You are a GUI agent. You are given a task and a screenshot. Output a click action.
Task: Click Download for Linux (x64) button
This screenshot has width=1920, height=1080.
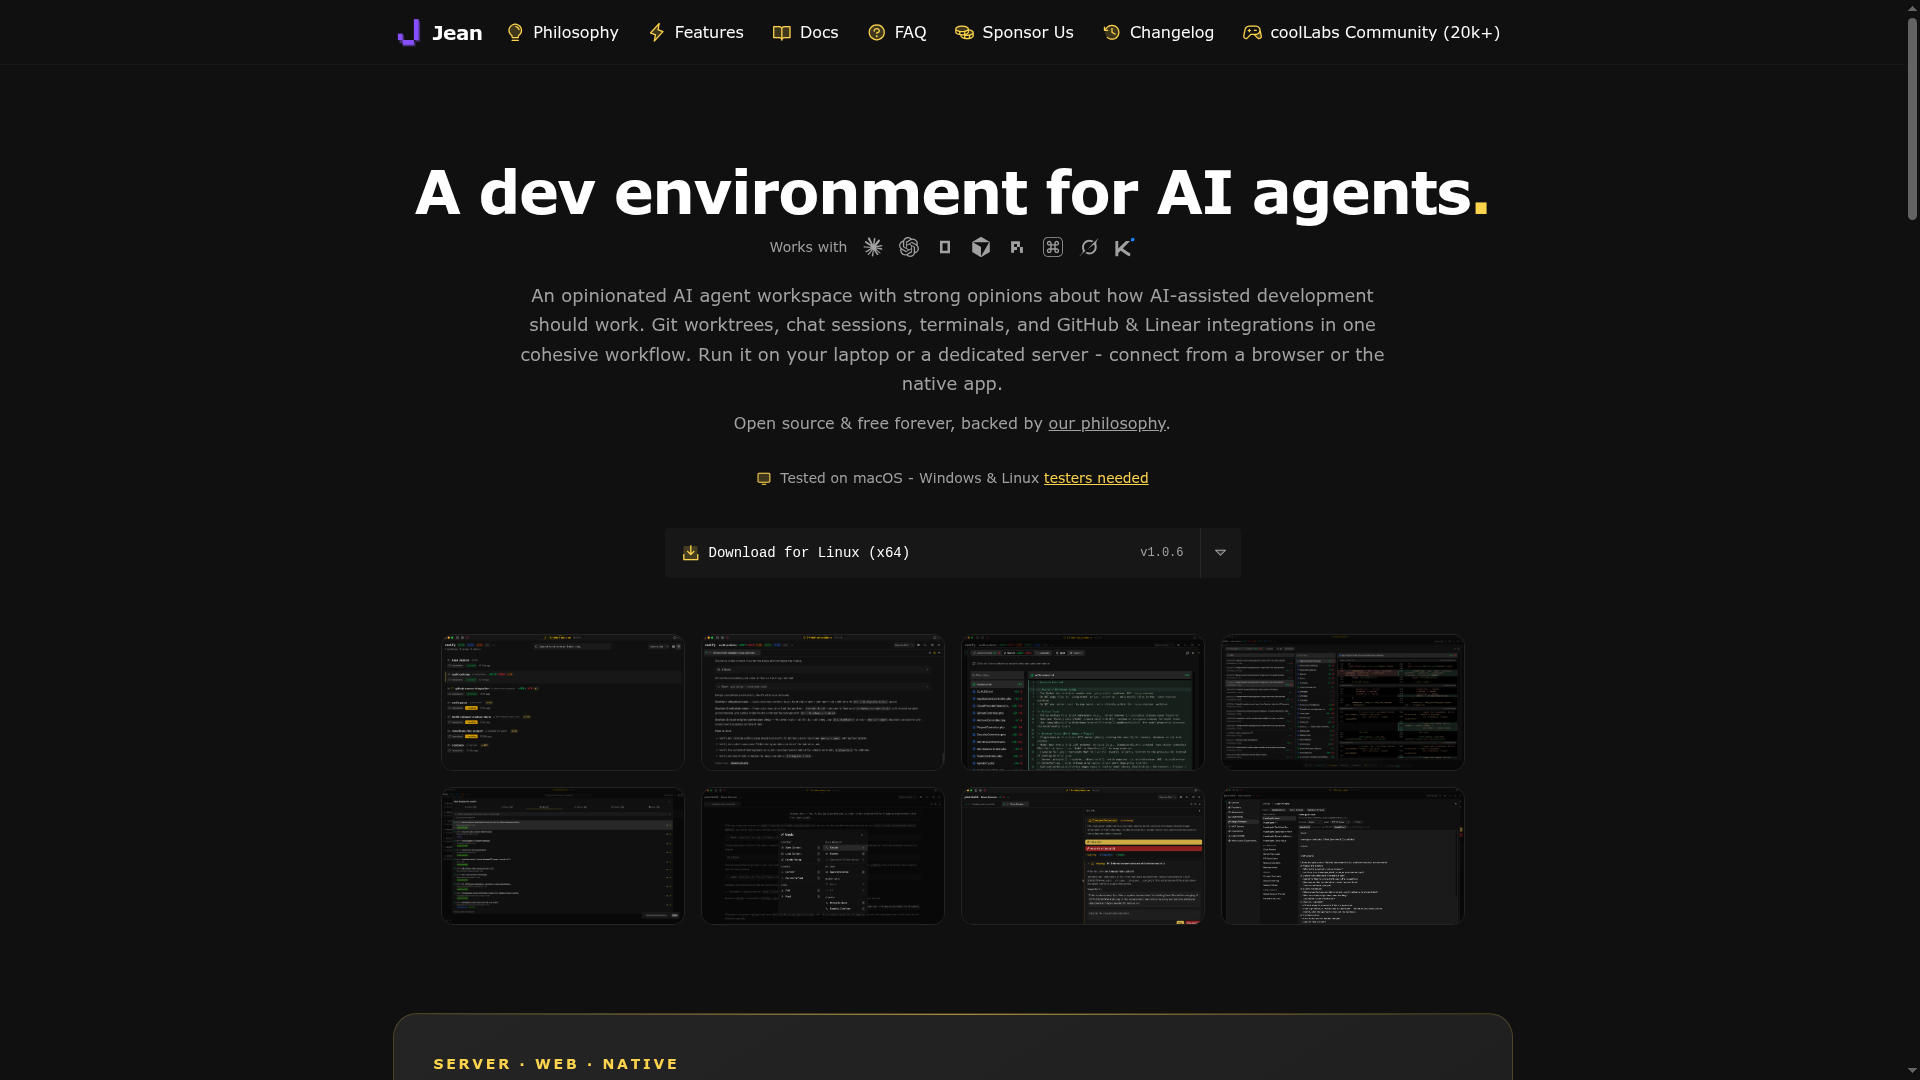pyautogui.click(x=932, y=553)
